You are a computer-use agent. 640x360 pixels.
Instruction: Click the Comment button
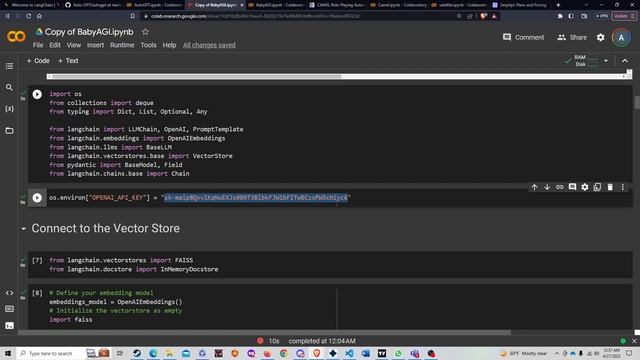523,37
